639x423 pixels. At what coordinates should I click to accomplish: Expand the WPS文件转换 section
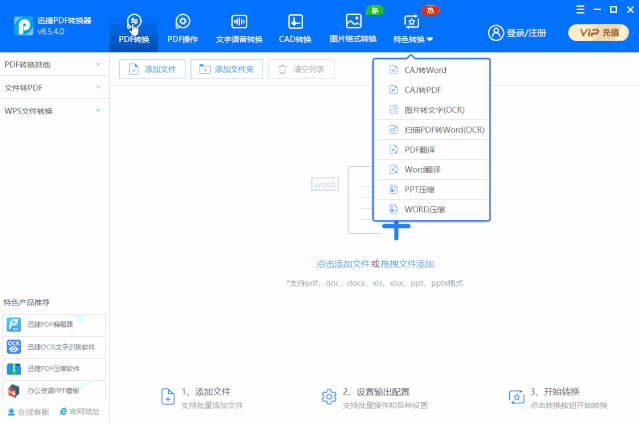pyautogui.click(x=54, y=111)
